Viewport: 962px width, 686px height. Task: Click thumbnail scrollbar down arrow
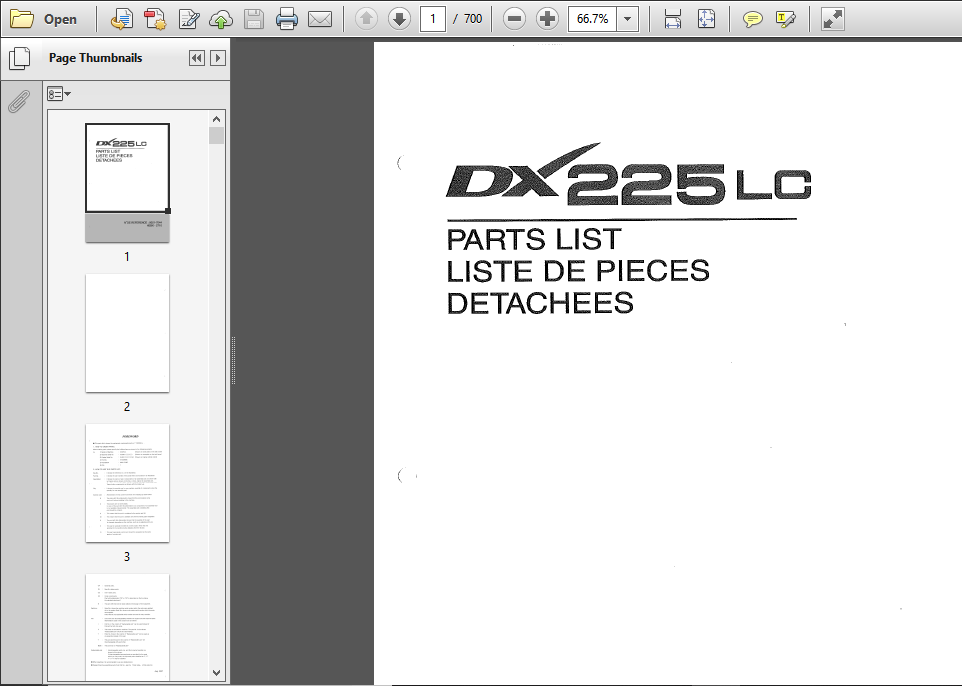click(217, 673)
